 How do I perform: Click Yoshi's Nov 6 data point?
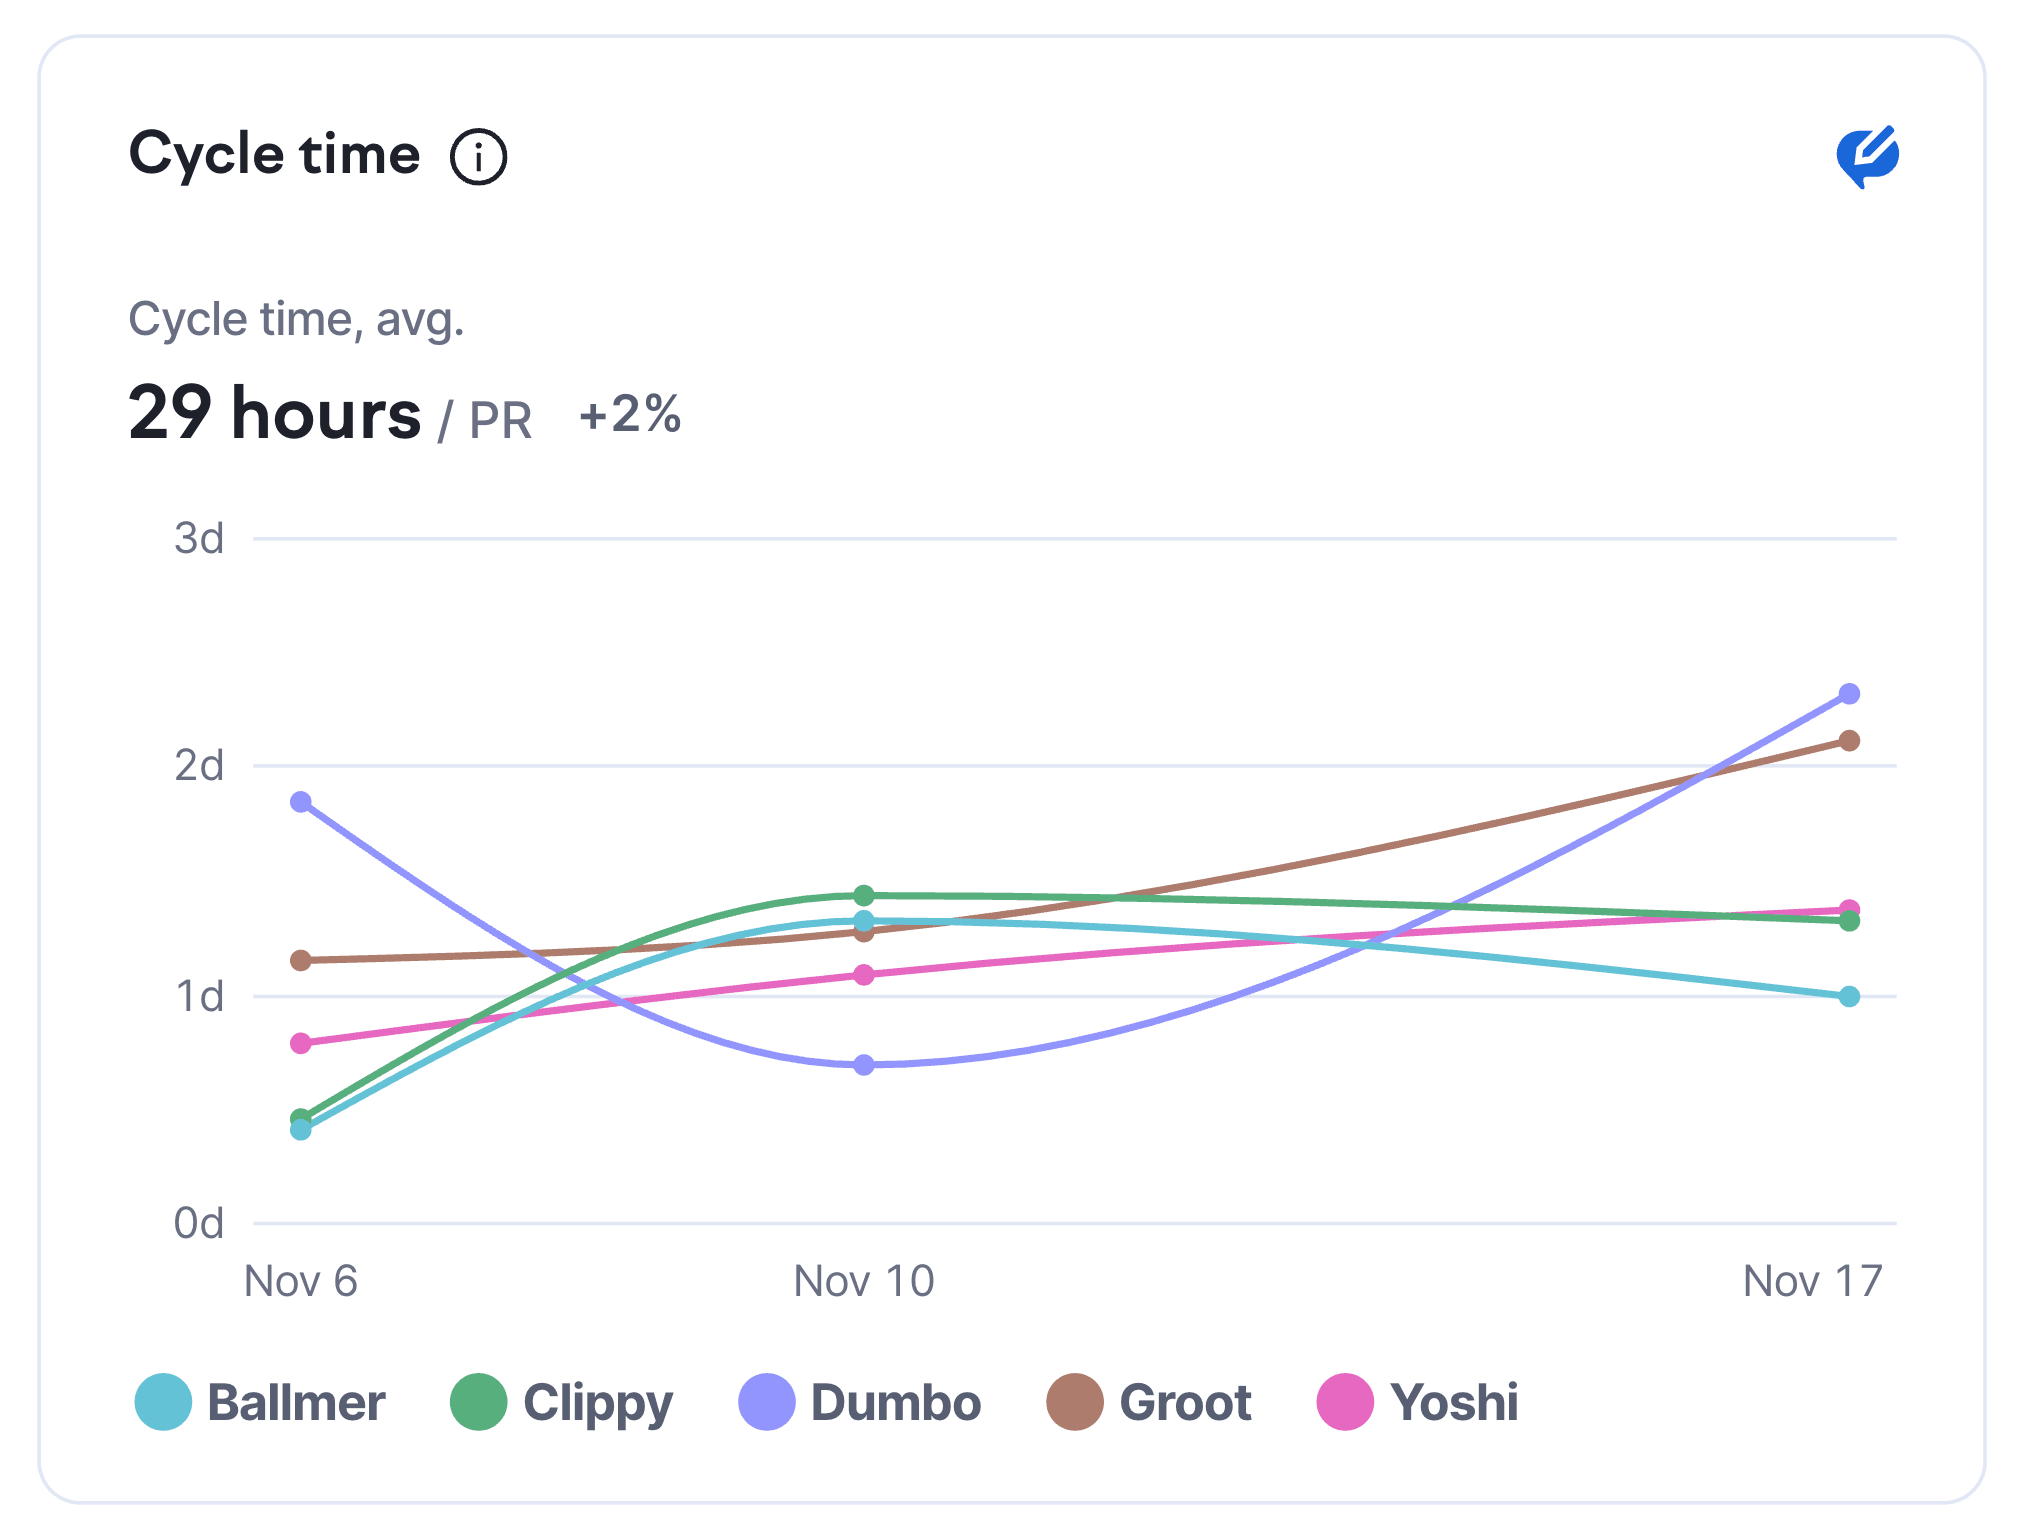coord(301,1043)
